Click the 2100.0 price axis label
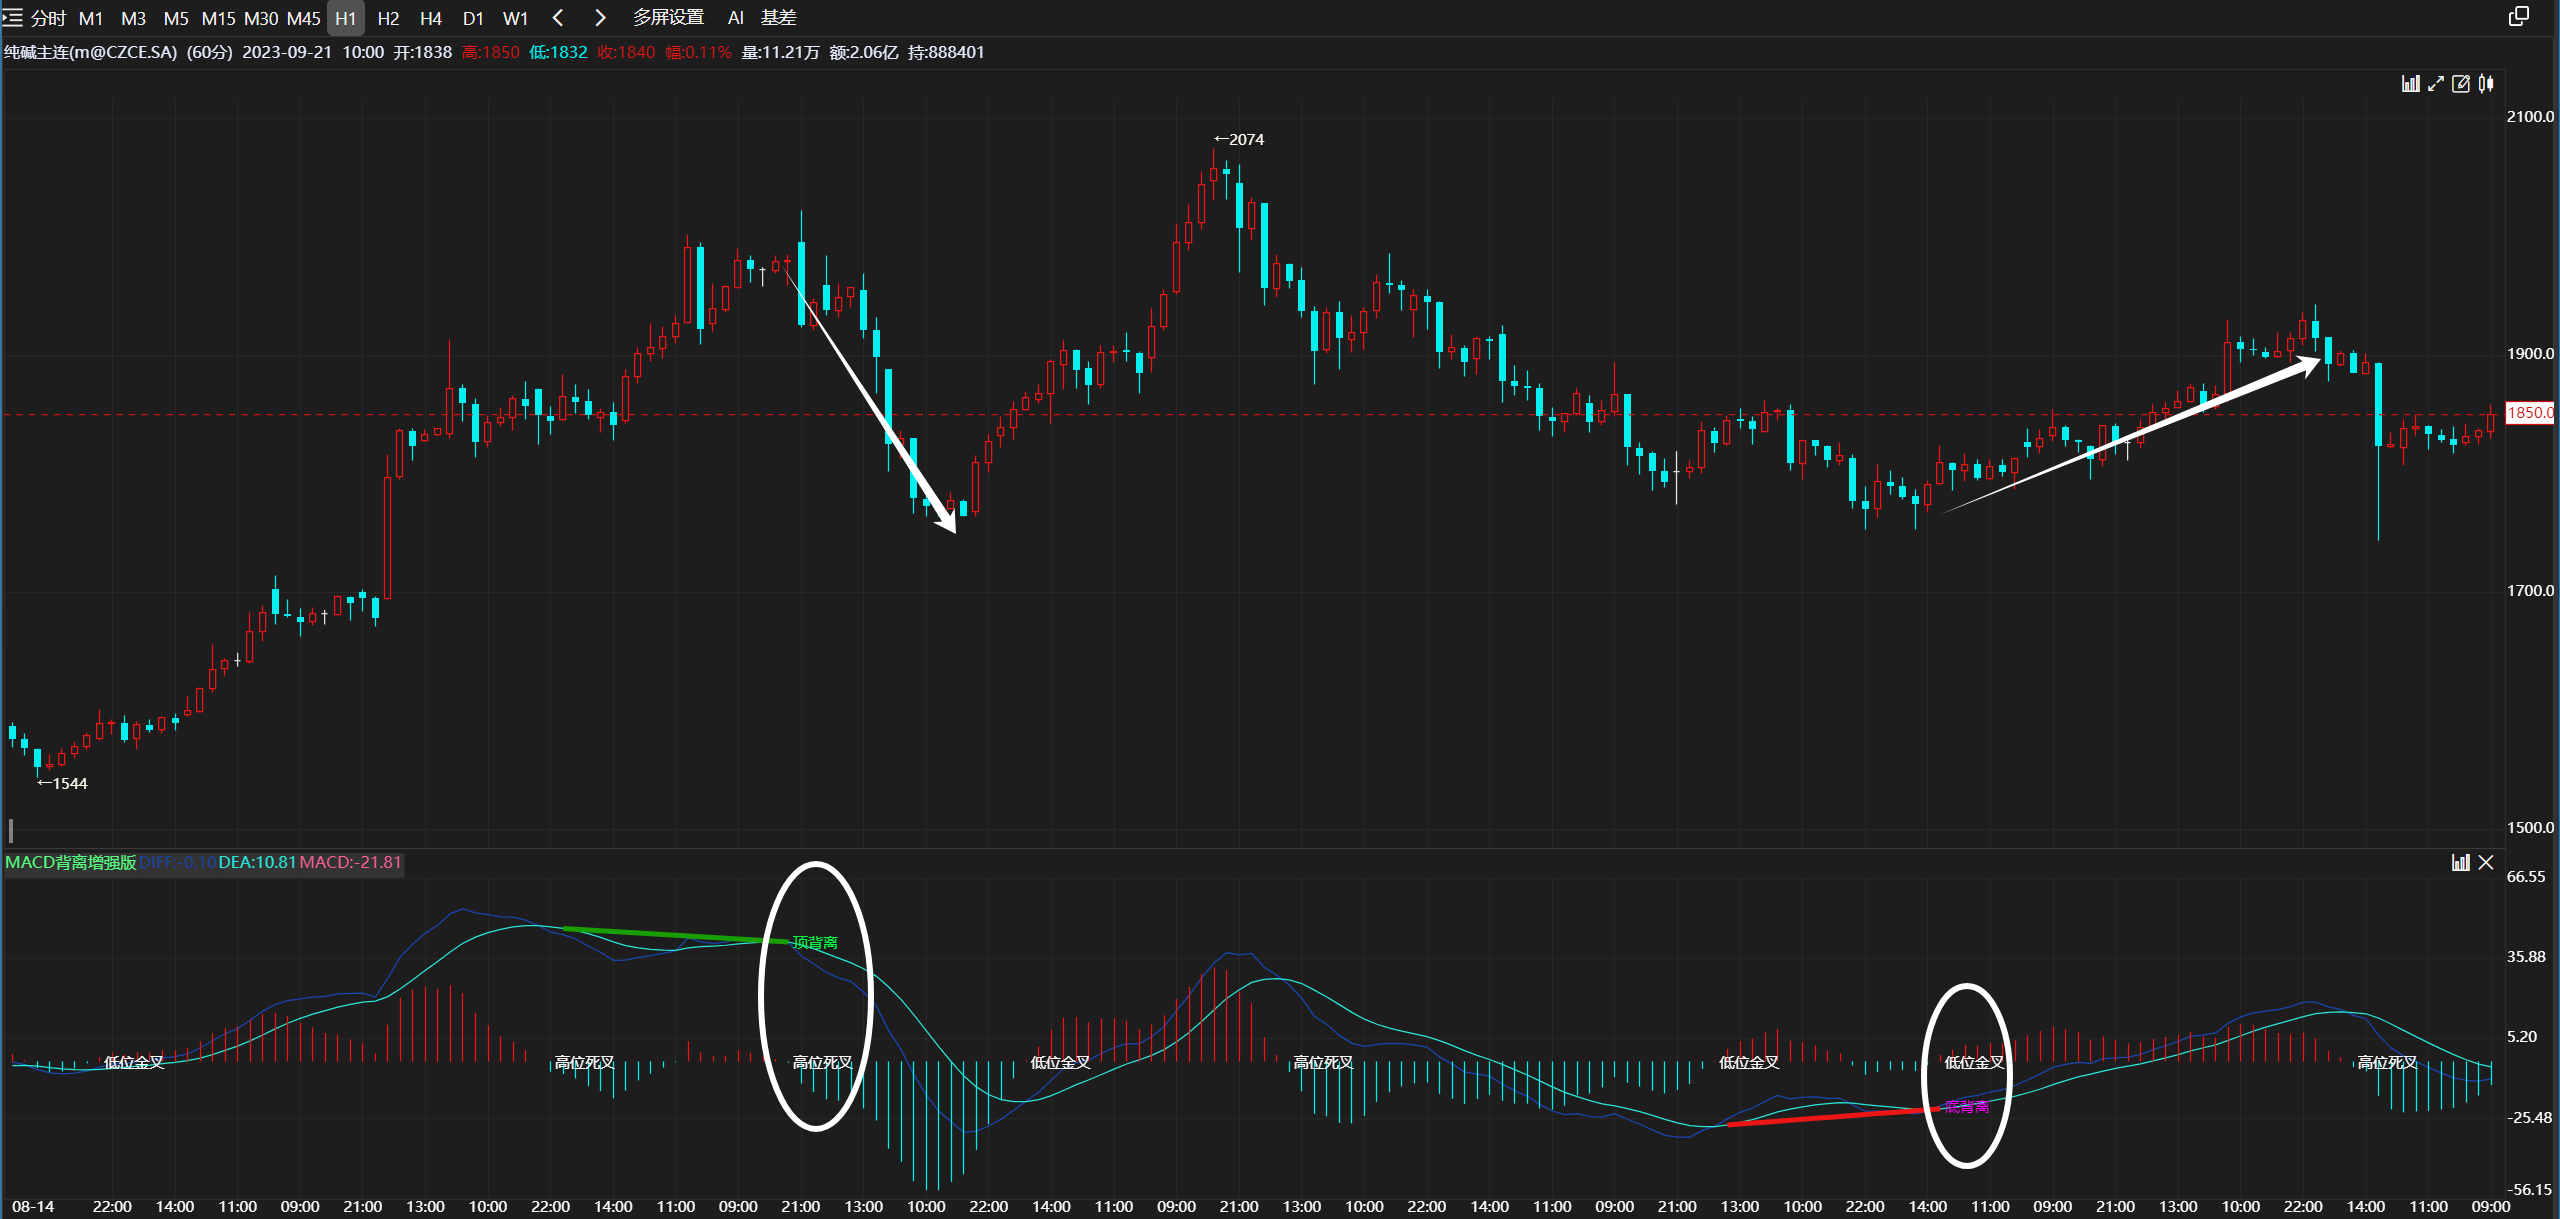Screen dimensions: 2560x1219 coord(2530,117)
